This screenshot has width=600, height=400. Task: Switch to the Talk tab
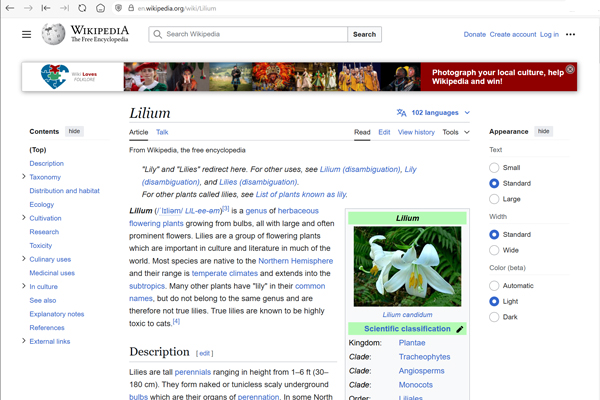162,132
